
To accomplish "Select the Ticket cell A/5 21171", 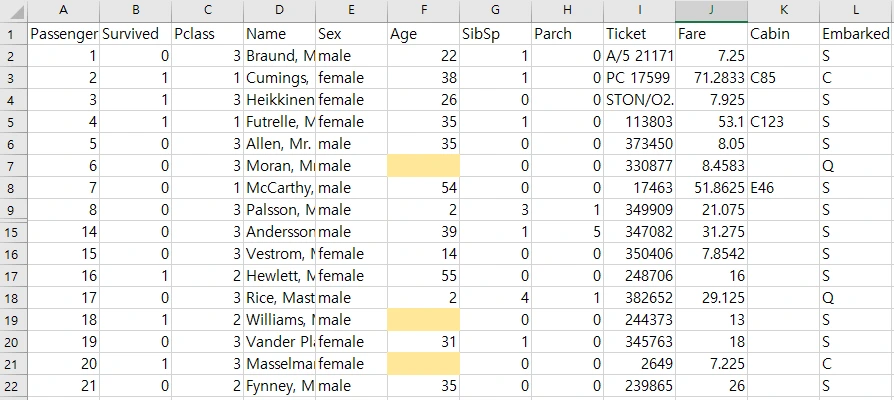I will pyautogui.click(x=639, y=55).
